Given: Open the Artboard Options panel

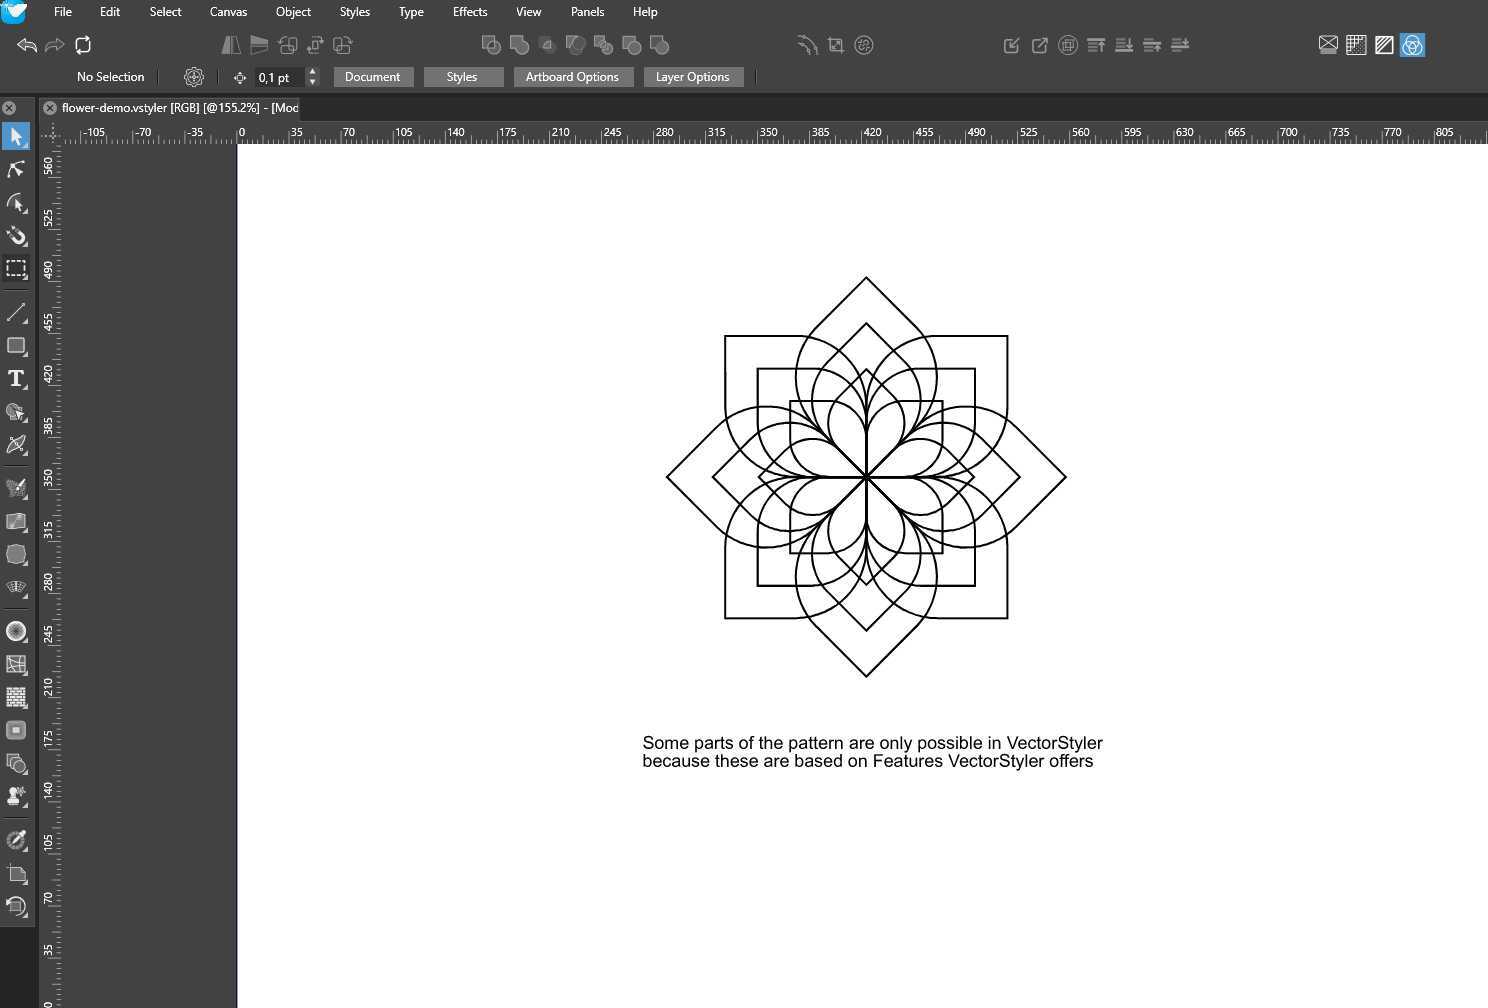Looking at the screenshot, I should point(573,76).
